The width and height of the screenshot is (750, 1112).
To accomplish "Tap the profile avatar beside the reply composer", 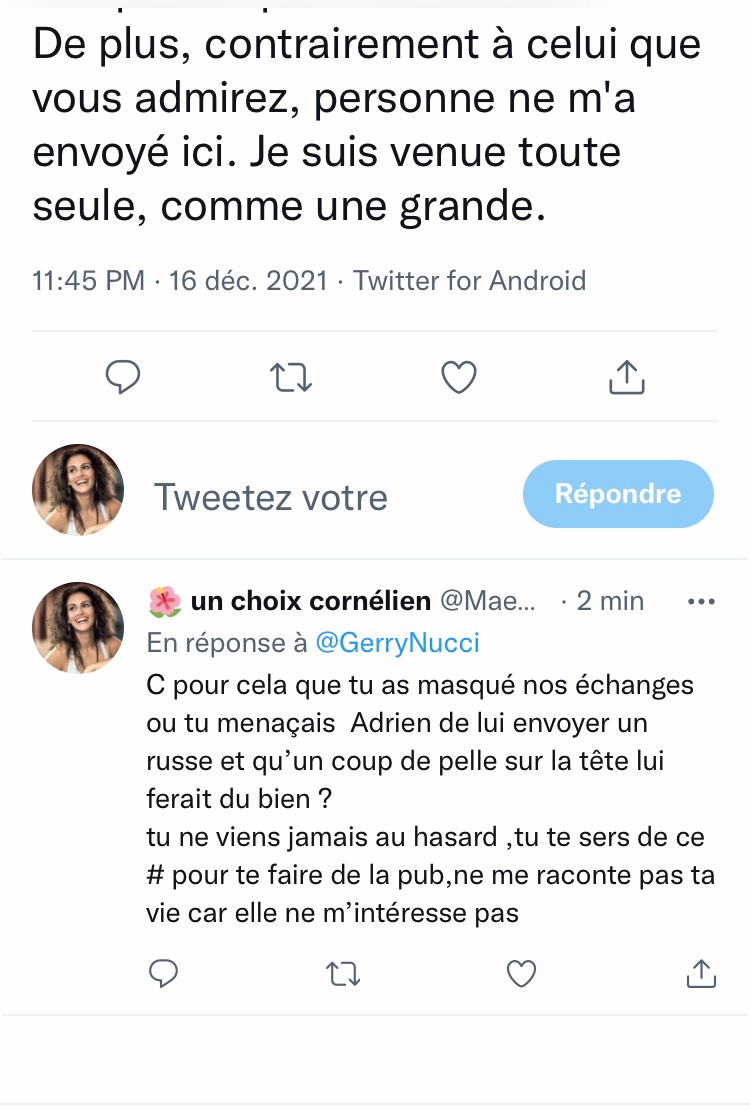I will point(78,490).
